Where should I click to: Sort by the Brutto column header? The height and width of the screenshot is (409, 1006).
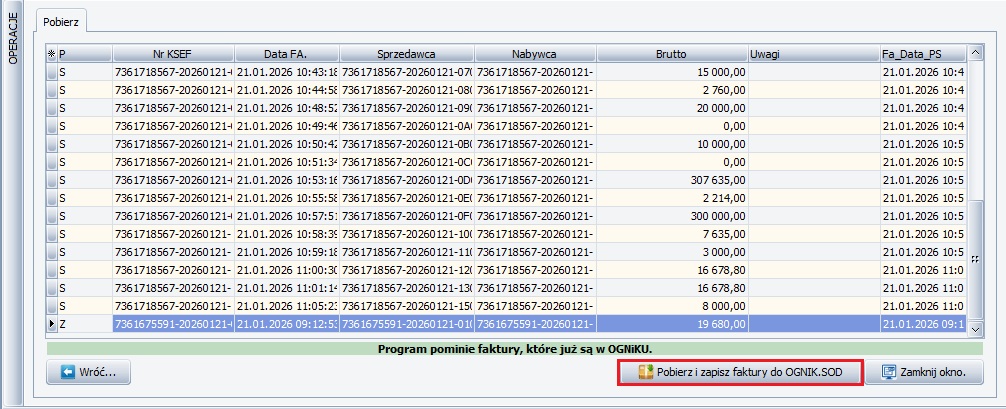(671, 53)
